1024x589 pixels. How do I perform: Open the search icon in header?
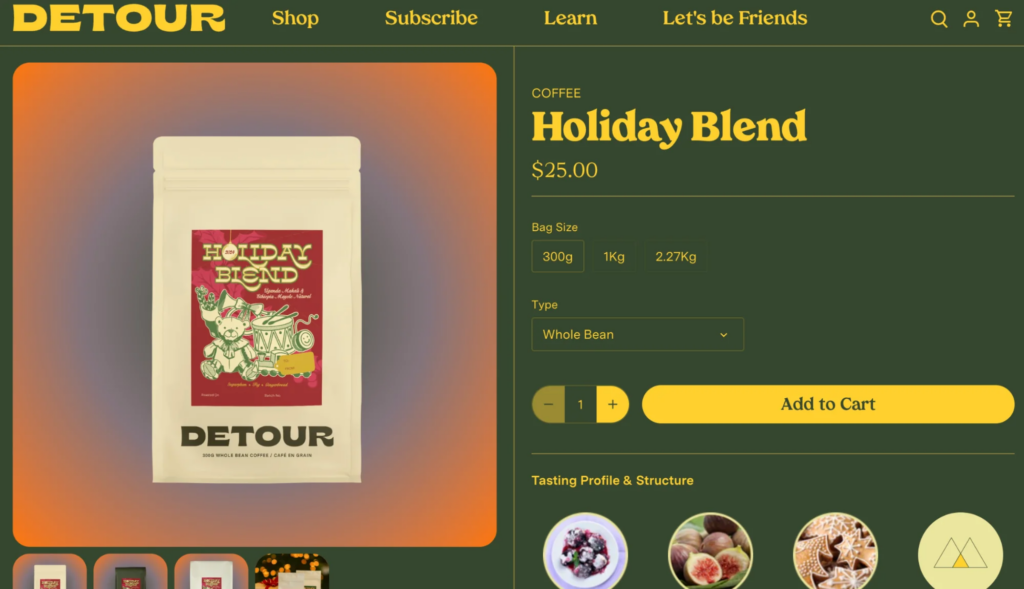[938, 19]
